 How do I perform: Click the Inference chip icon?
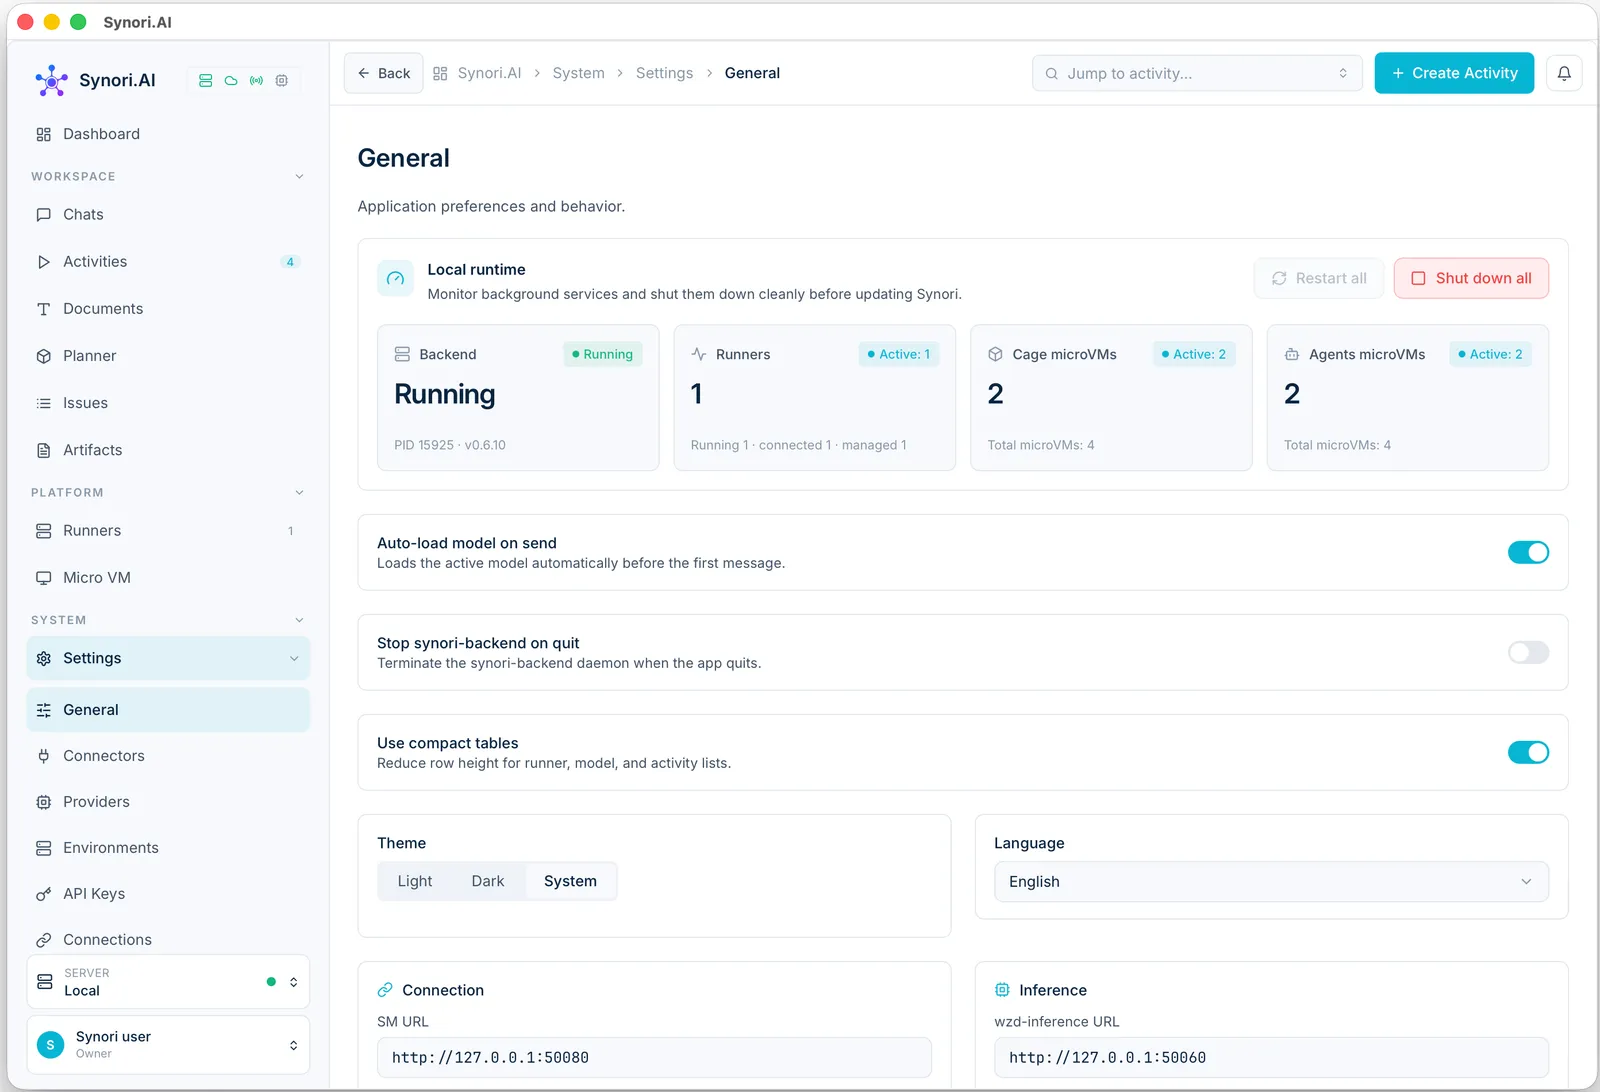coord(1002,990)
